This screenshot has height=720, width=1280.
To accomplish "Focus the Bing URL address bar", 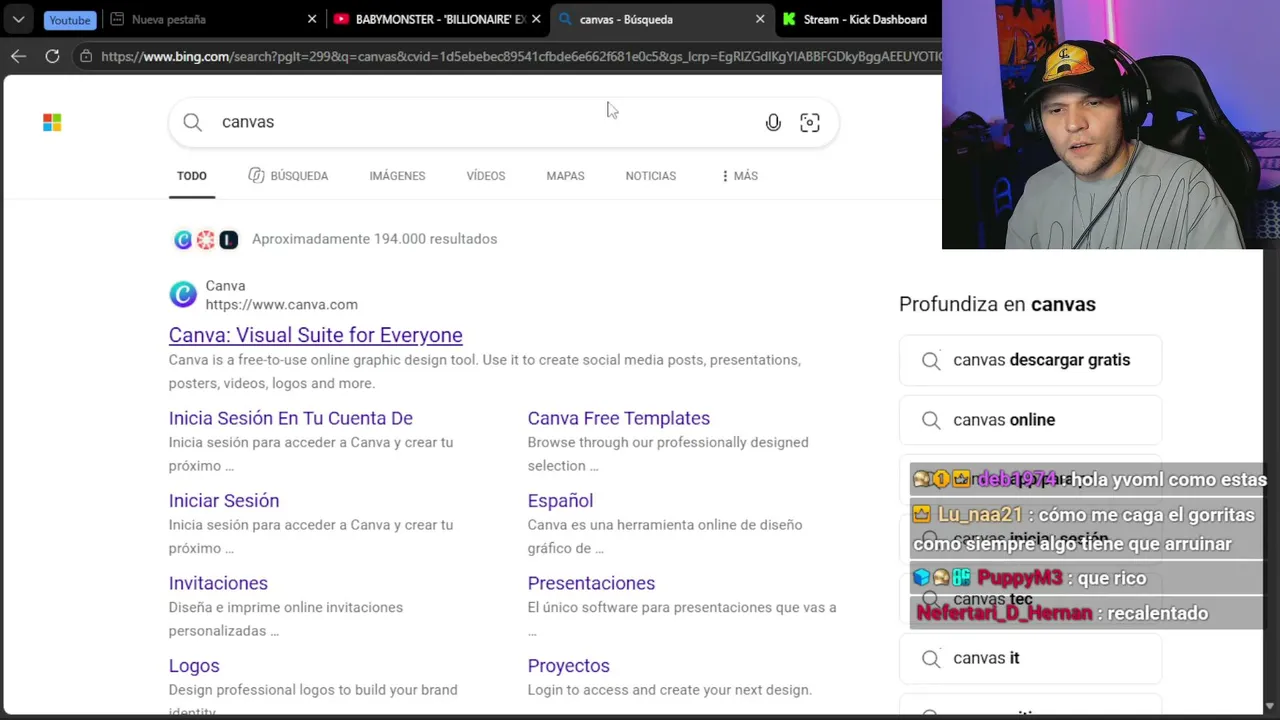I will pyautogui.click(x=520, y=56).
